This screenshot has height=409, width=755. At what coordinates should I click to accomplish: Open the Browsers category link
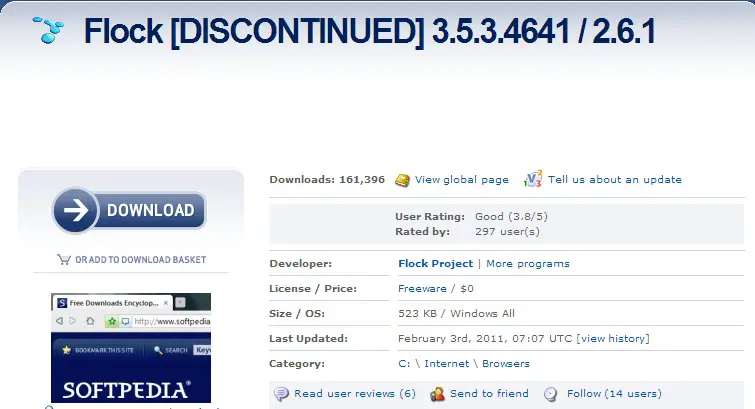click(506, 364)
